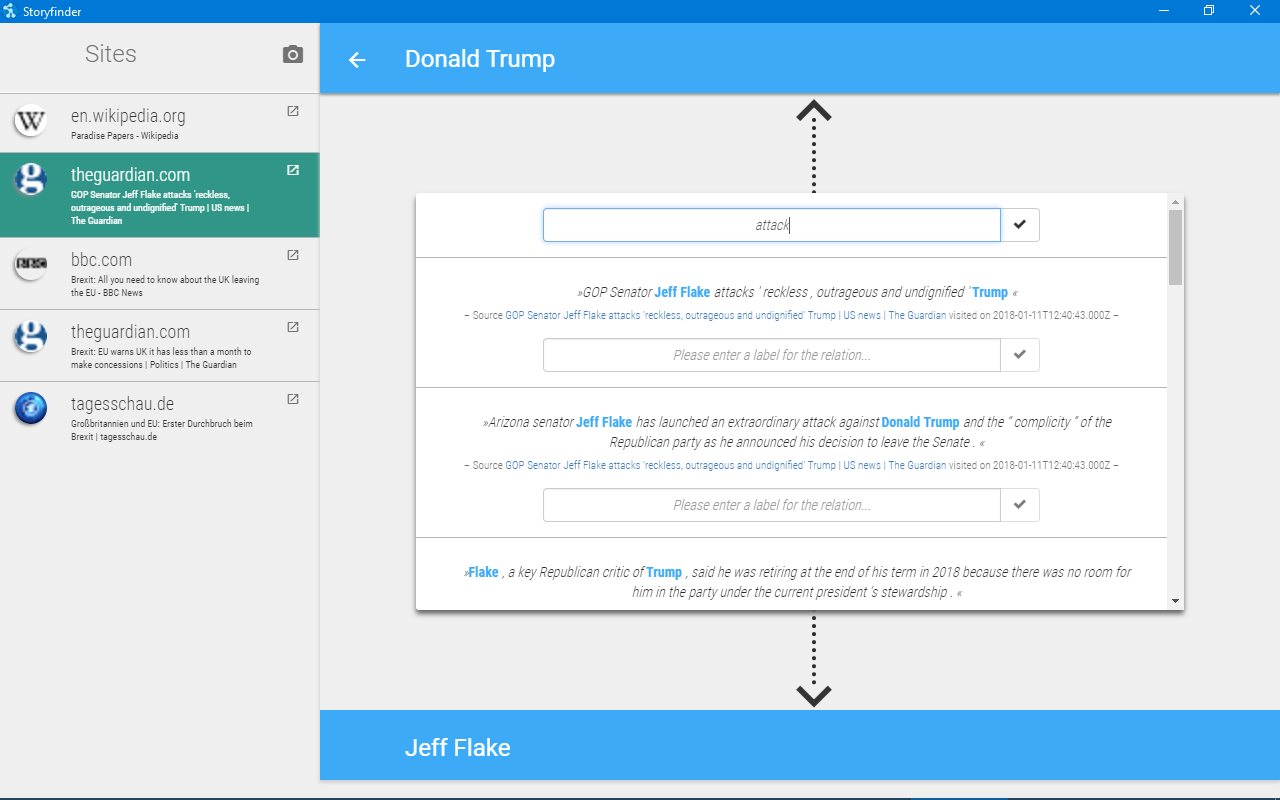
Task: Click the scrollbar down arrow
Action: click(x=1175, y=601)
